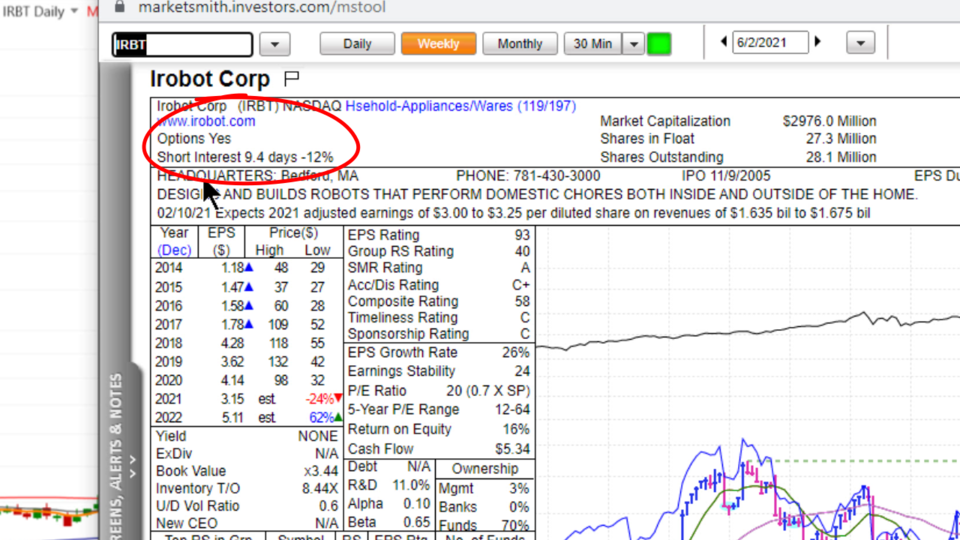Screen dimensions: 960x540
Task: Open the 30 Min interval dropdown arrow
Action: [x=634, y=44]
